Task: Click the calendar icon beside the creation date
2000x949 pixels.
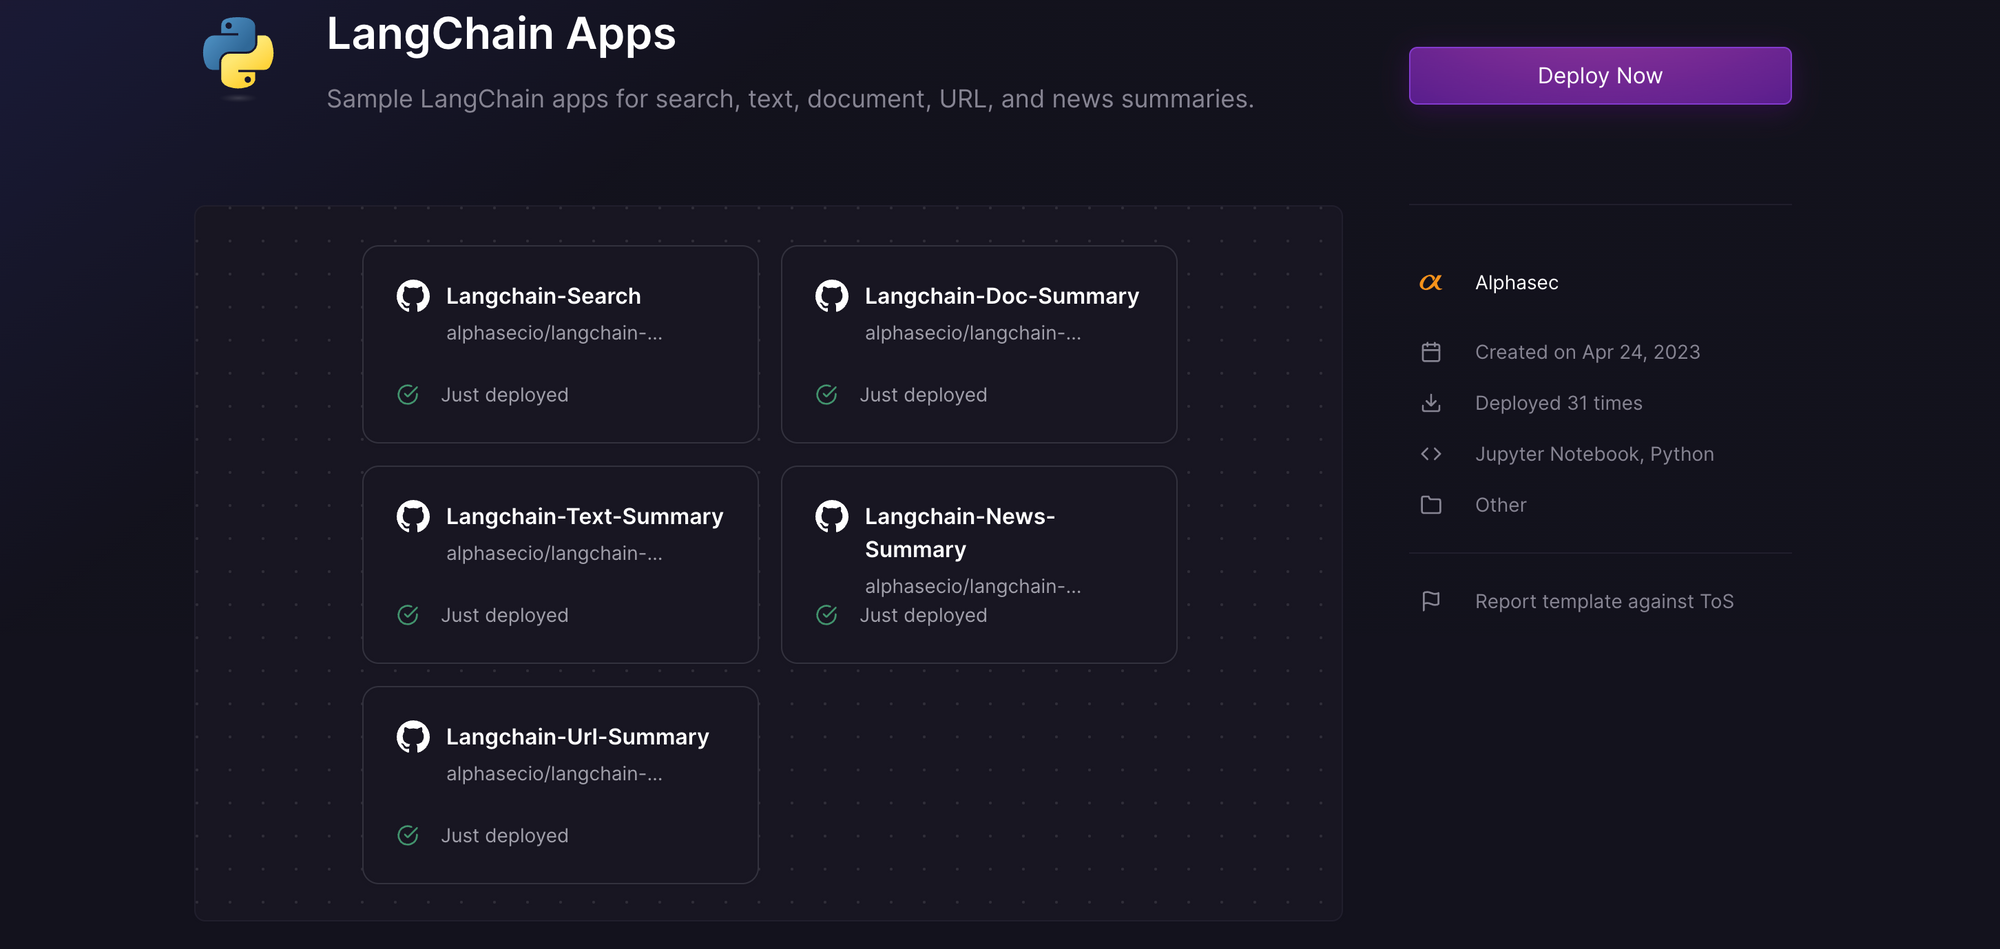Action: (x=1431, y=352)
